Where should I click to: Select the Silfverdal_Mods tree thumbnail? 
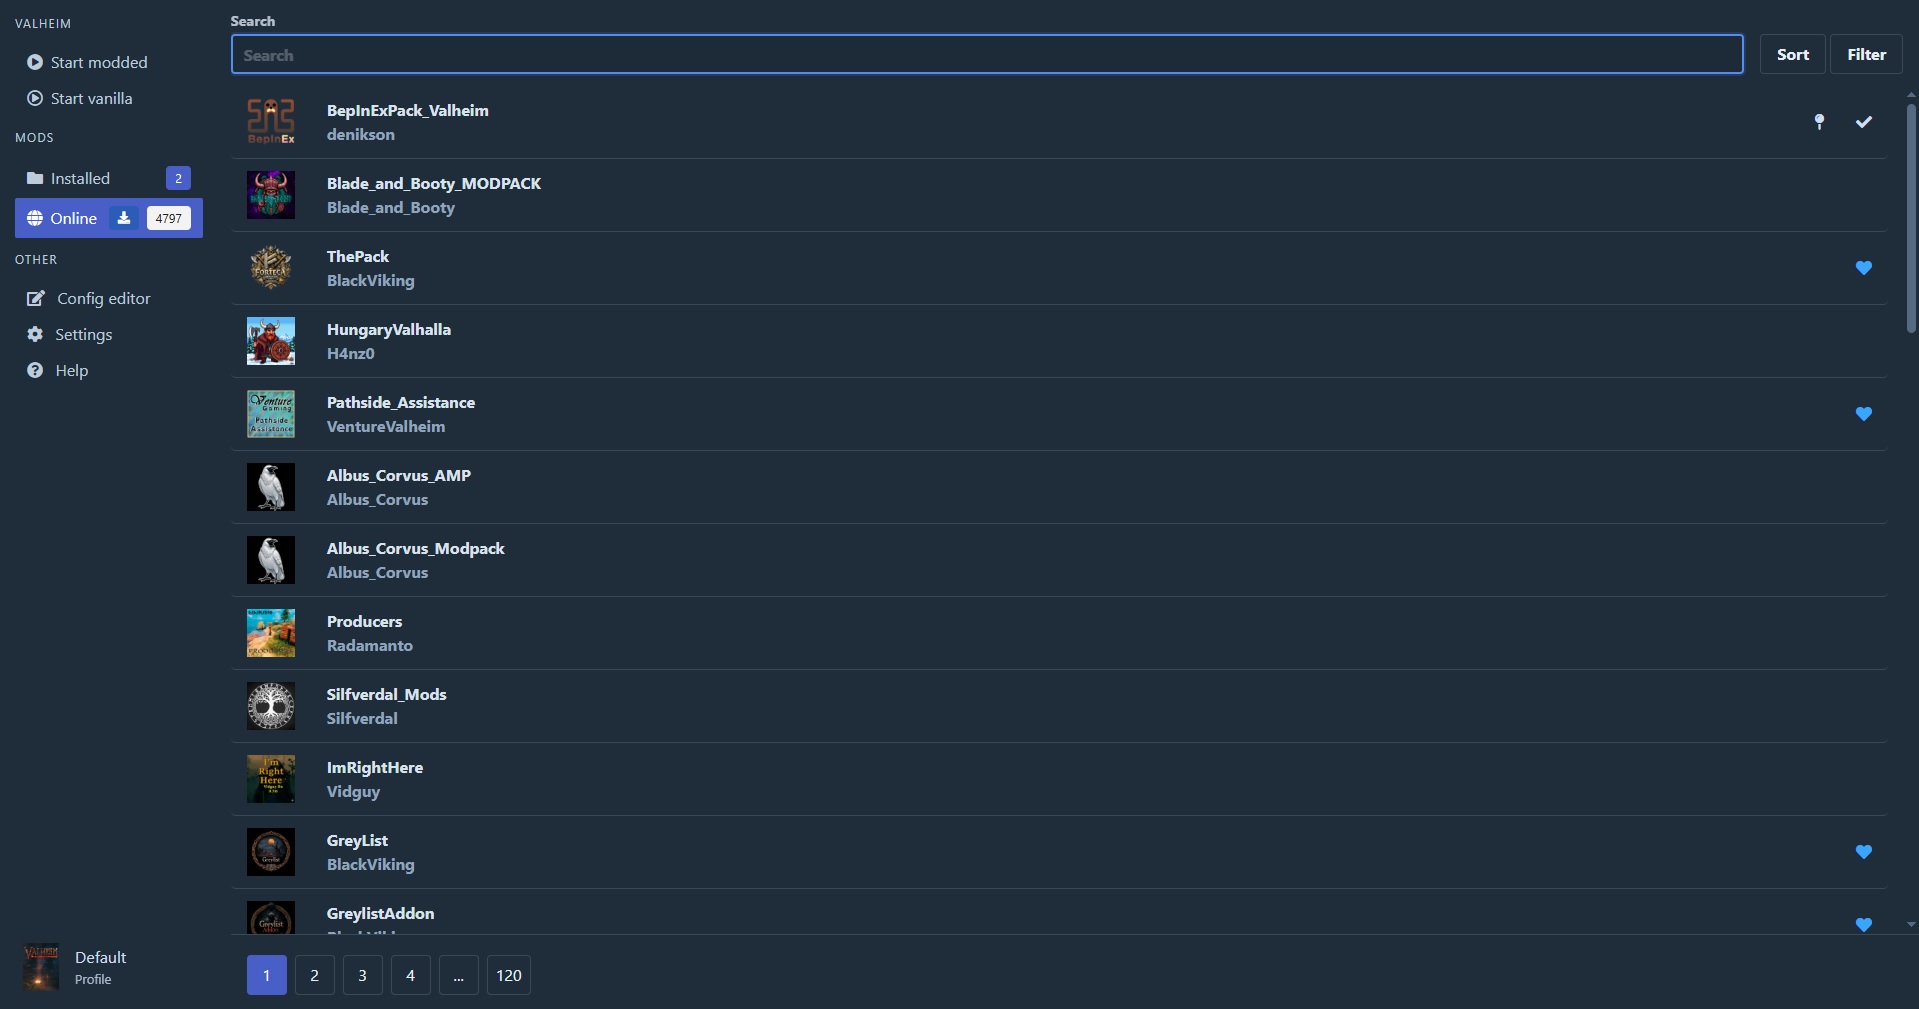[x=271, y=706]
